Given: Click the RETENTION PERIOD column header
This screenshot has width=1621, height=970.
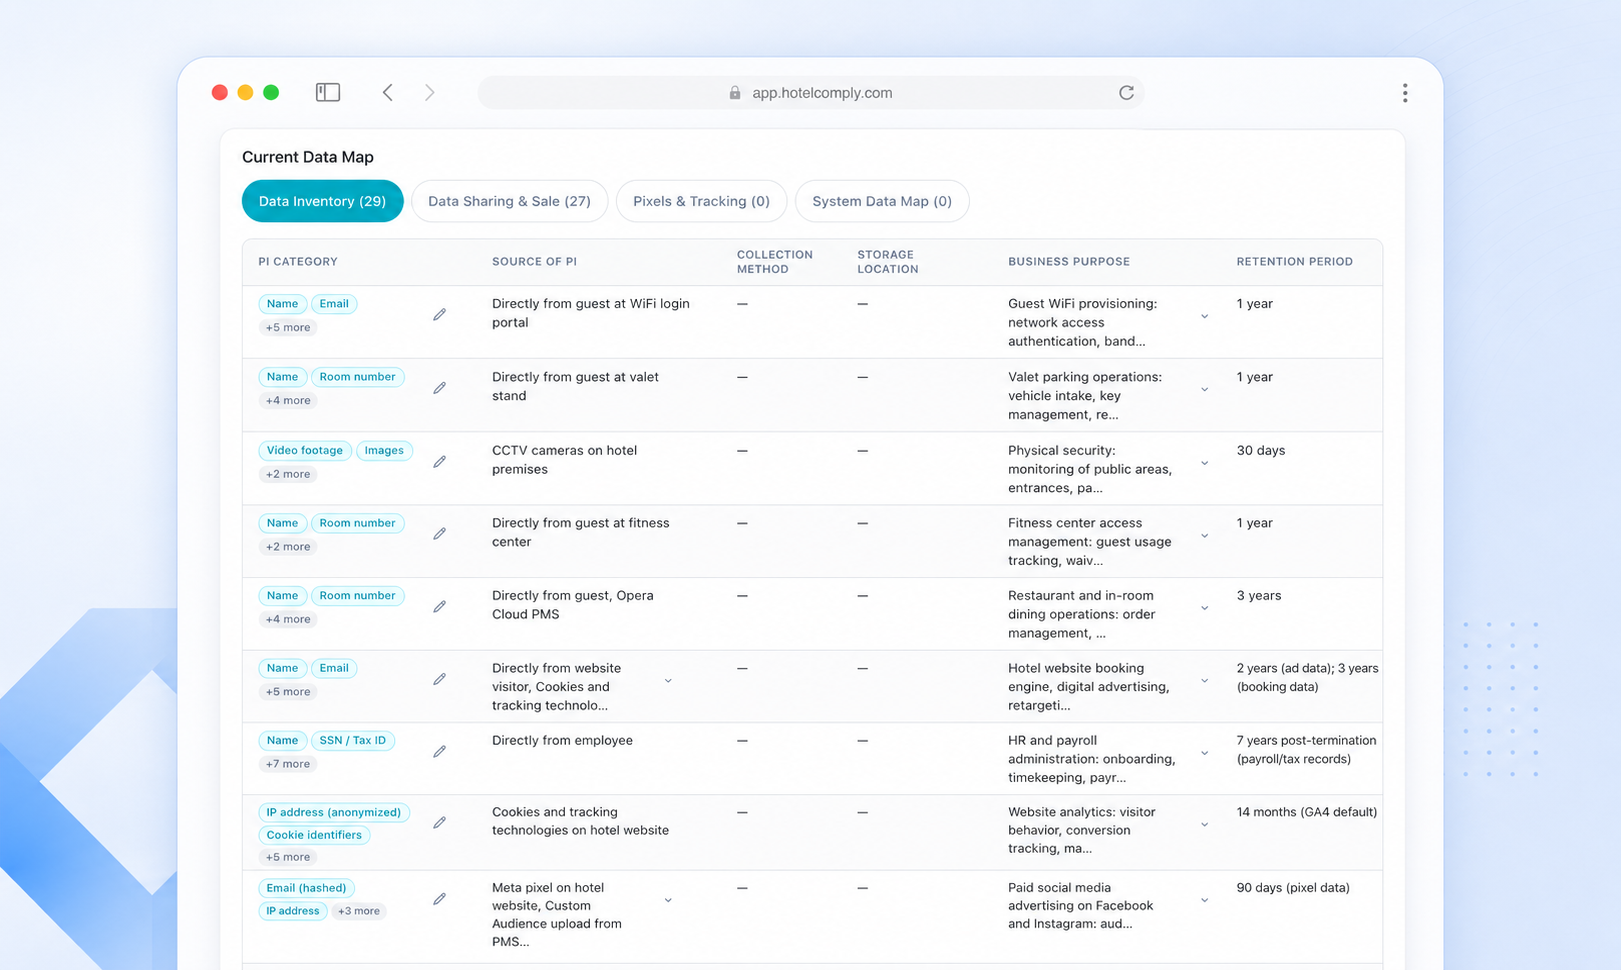Looking at the screenshot, I should tap(1294, 262).
